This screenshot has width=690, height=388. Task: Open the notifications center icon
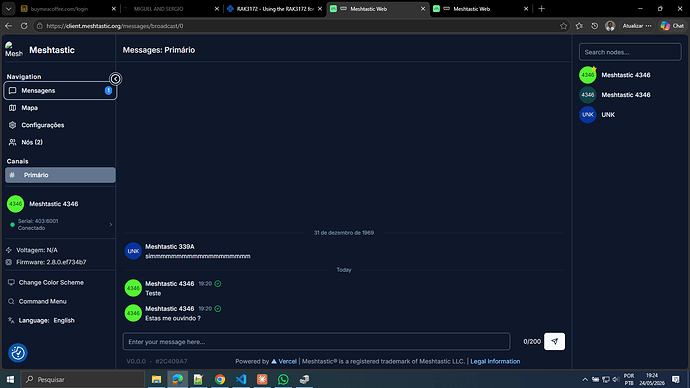tap(675, 379)
